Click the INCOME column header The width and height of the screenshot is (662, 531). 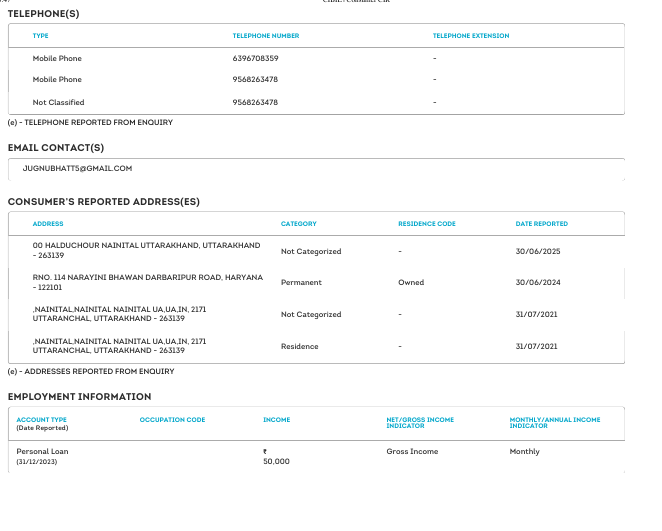tap(277, 420)
